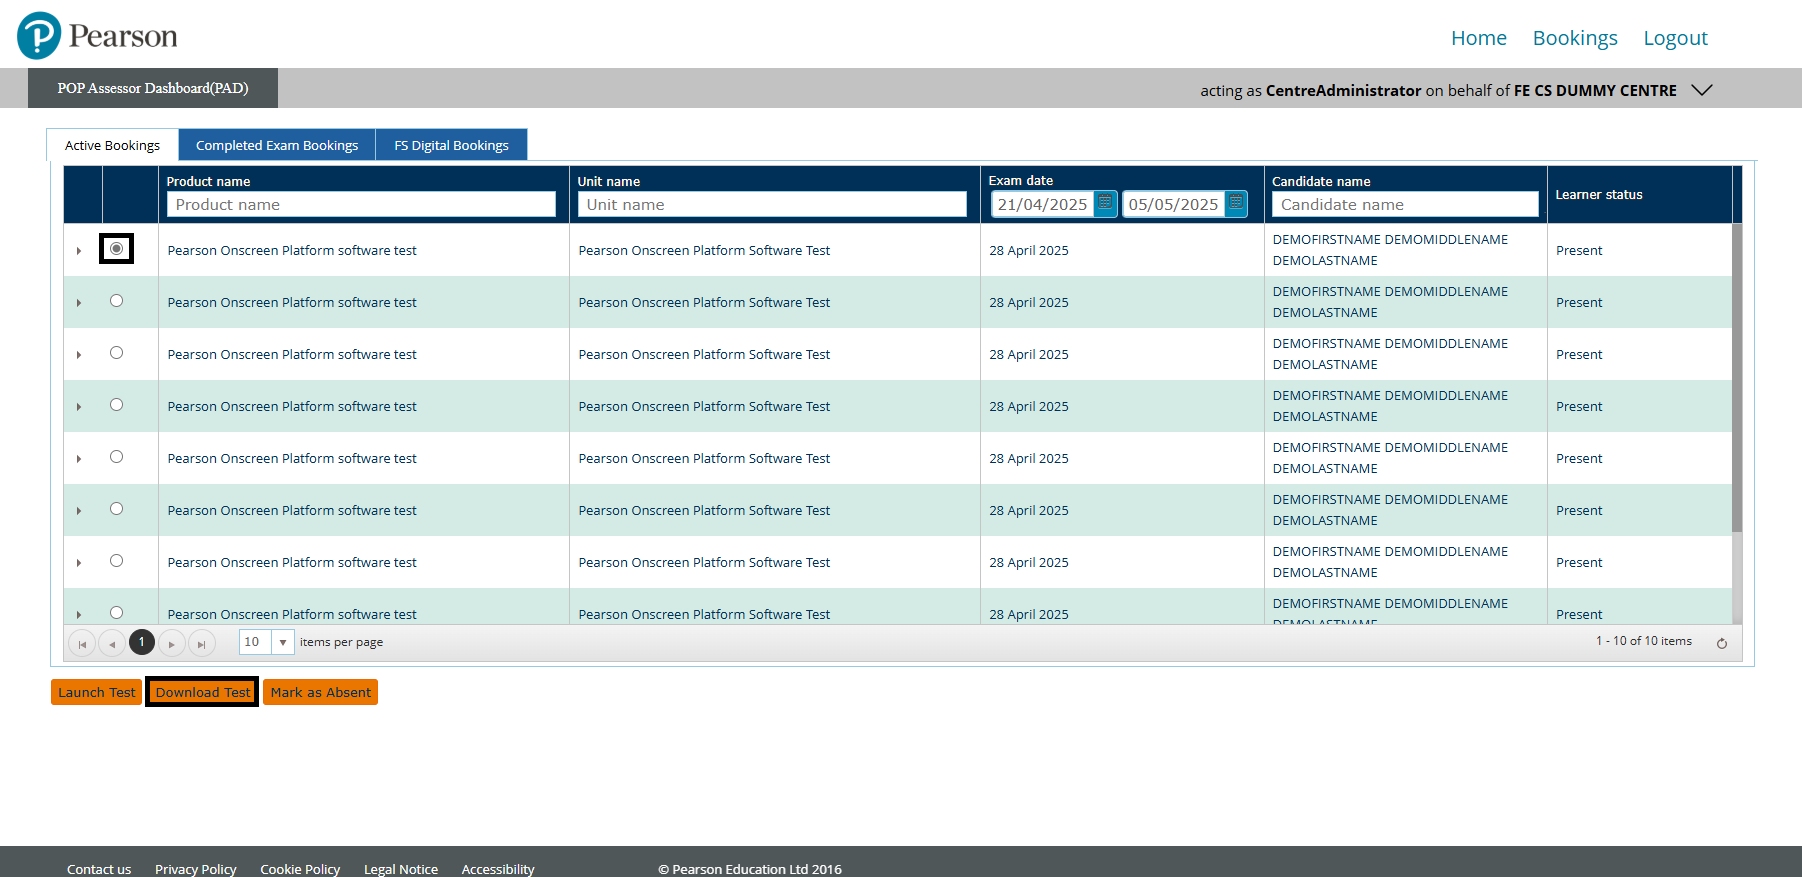Expand the first booking row details
Screen dimensions: 1802x877
tap(79, 251)
